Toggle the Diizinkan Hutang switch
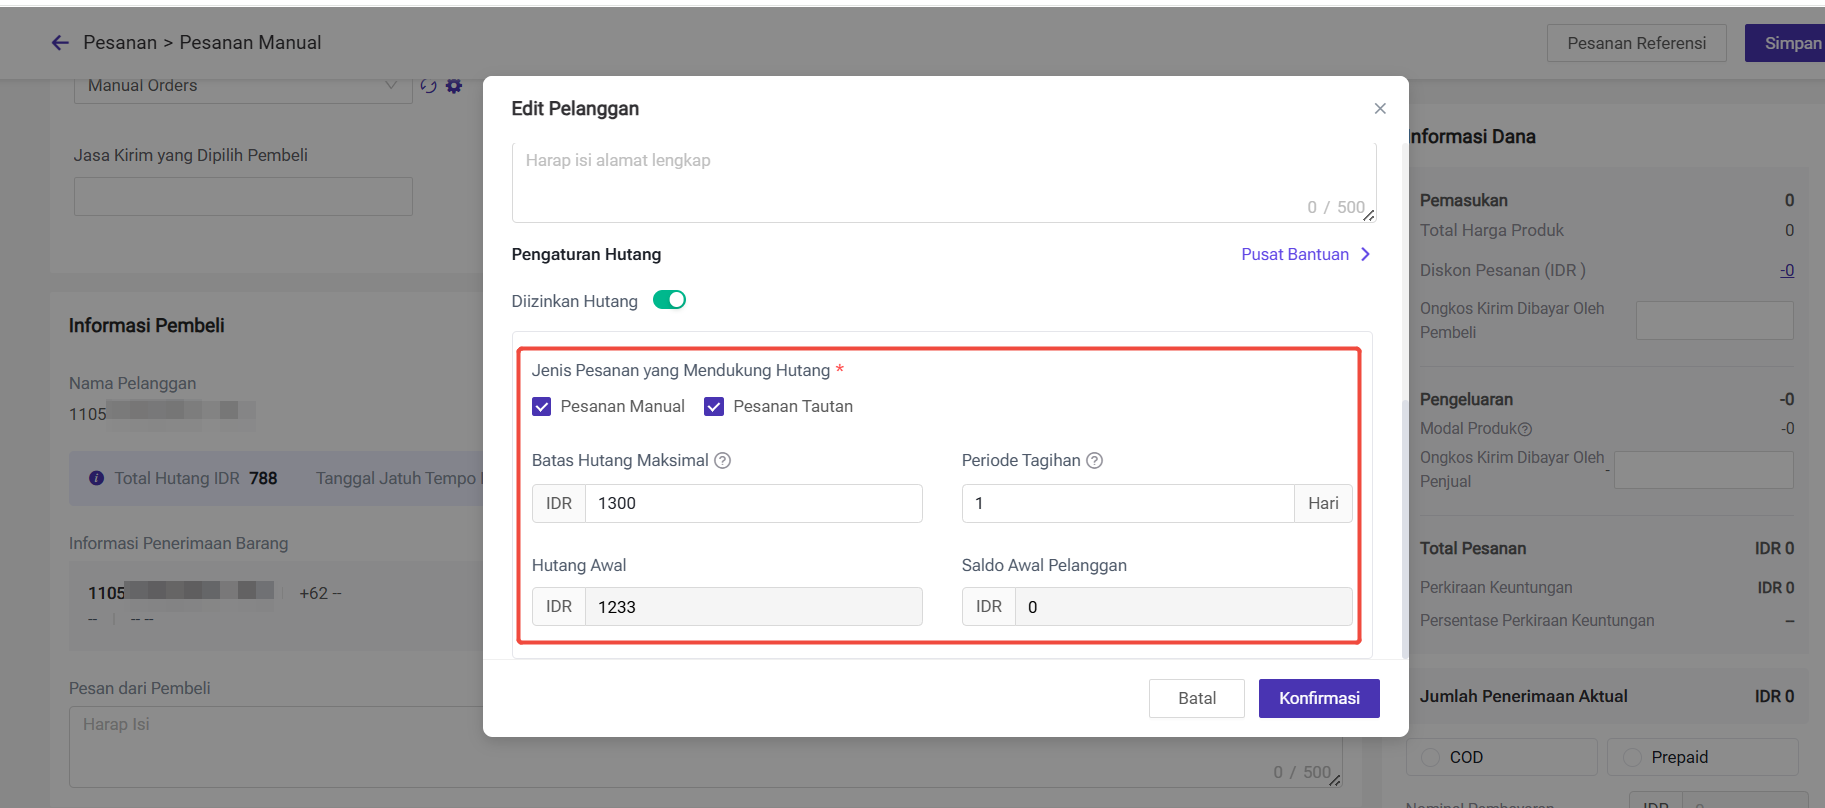 click(669, 300)
